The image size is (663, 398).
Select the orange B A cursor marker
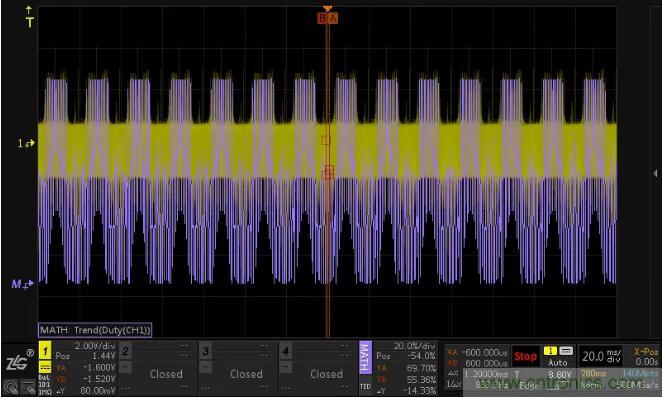(x=327, y=18)
